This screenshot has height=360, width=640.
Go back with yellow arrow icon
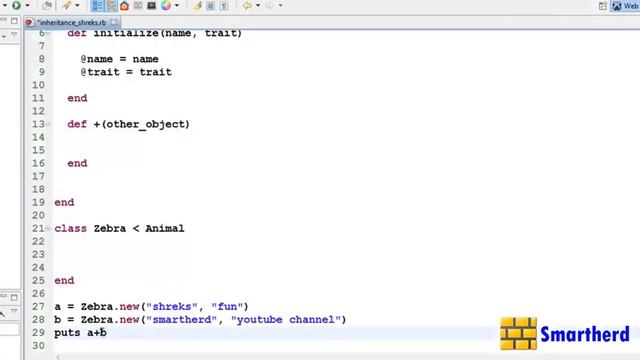pyautogui.click(x=247, y=5)
